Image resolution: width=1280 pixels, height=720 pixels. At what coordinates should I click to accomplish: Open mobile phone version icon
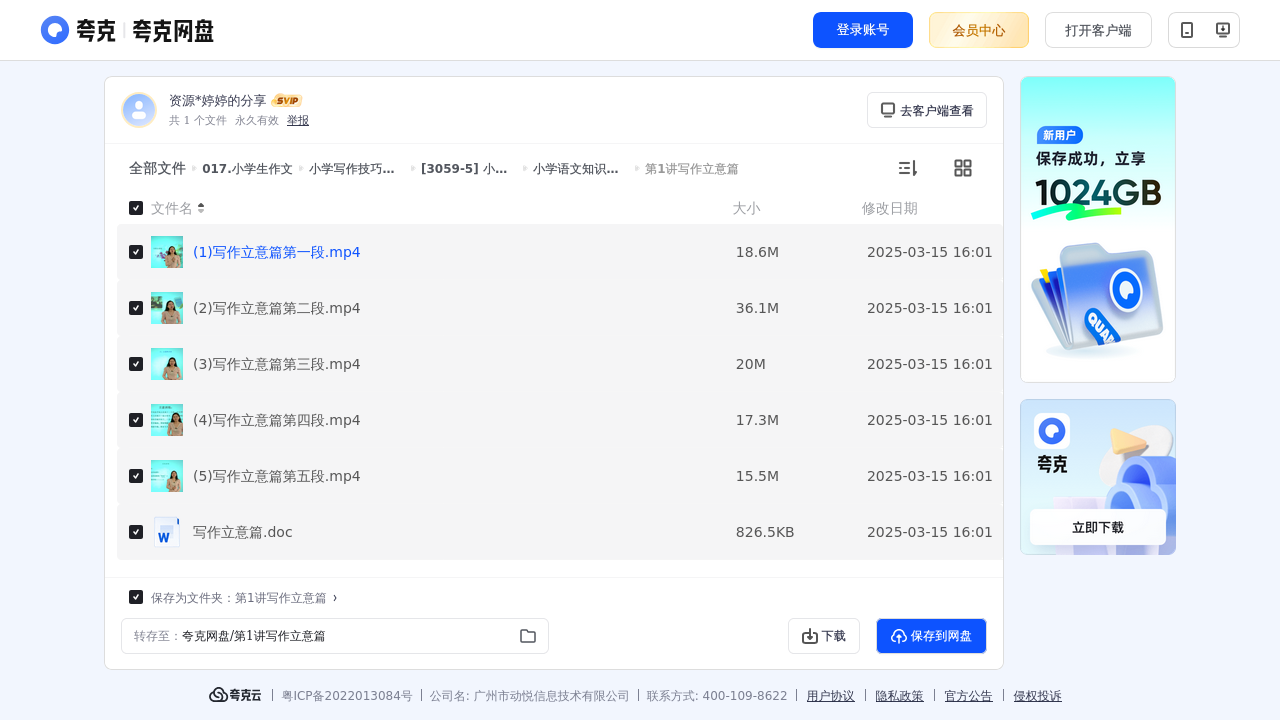click(x=1187, y=30)
